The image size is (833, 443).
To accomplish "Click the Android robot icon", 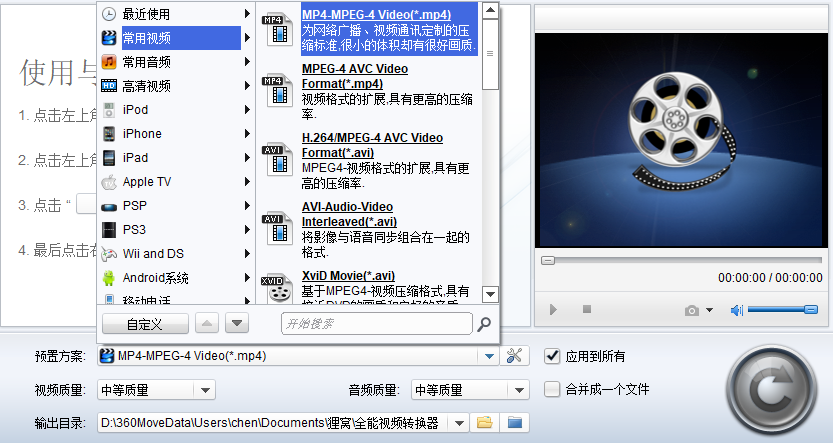I will point(109,278).
